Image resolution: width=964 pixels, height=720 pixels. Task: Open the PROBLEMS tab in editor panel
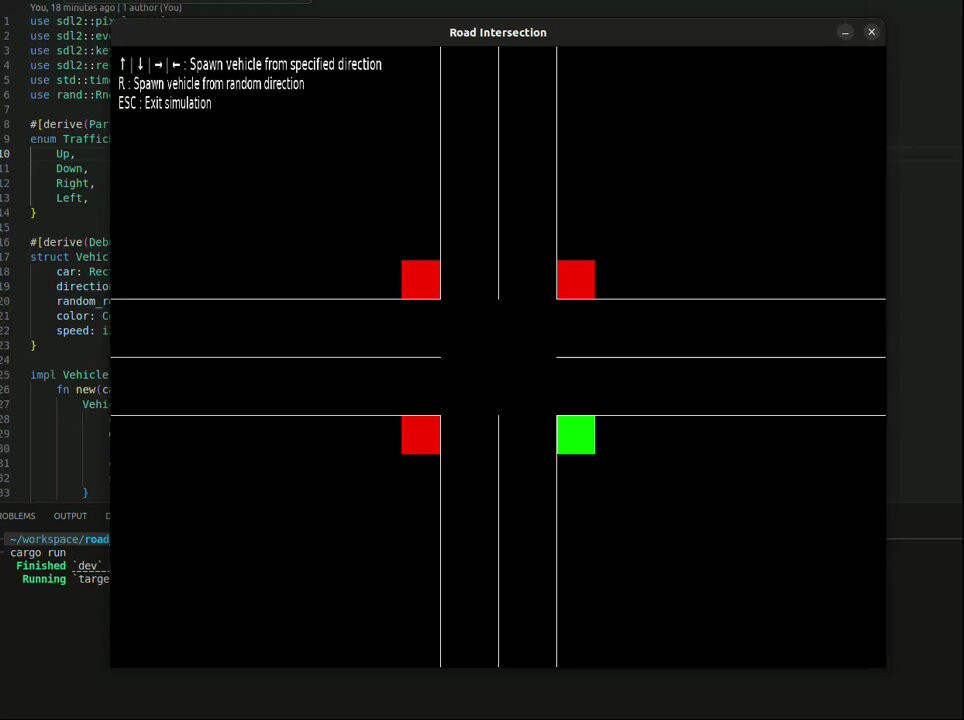coord(18,516)
